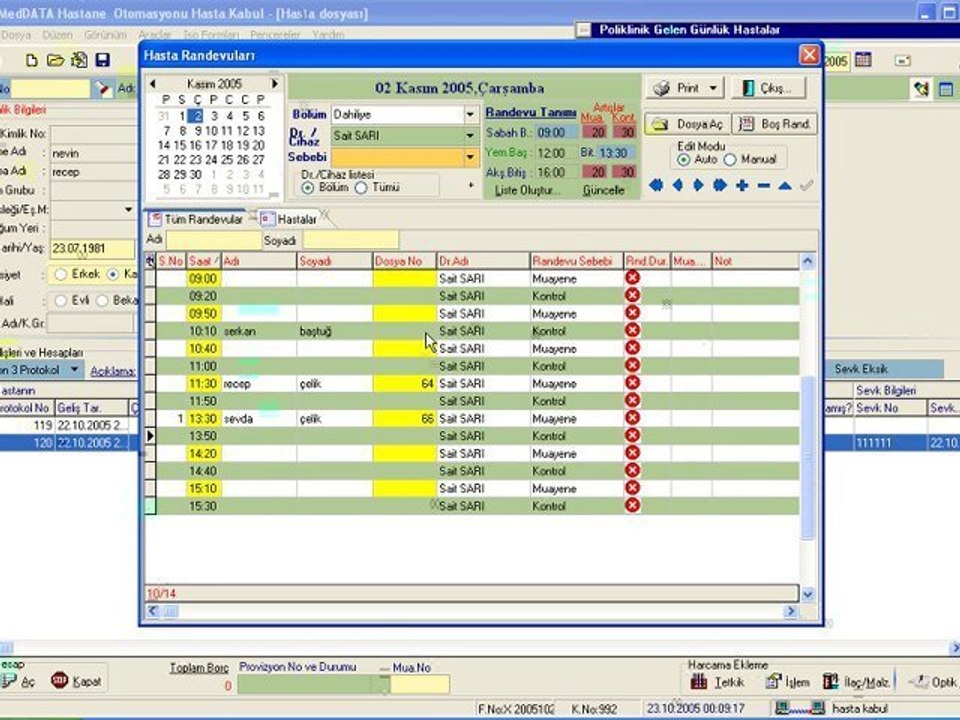Open the Bölüm Dahiliye dropdown
This screenshot has height=720, width=960.
point(470,114)
